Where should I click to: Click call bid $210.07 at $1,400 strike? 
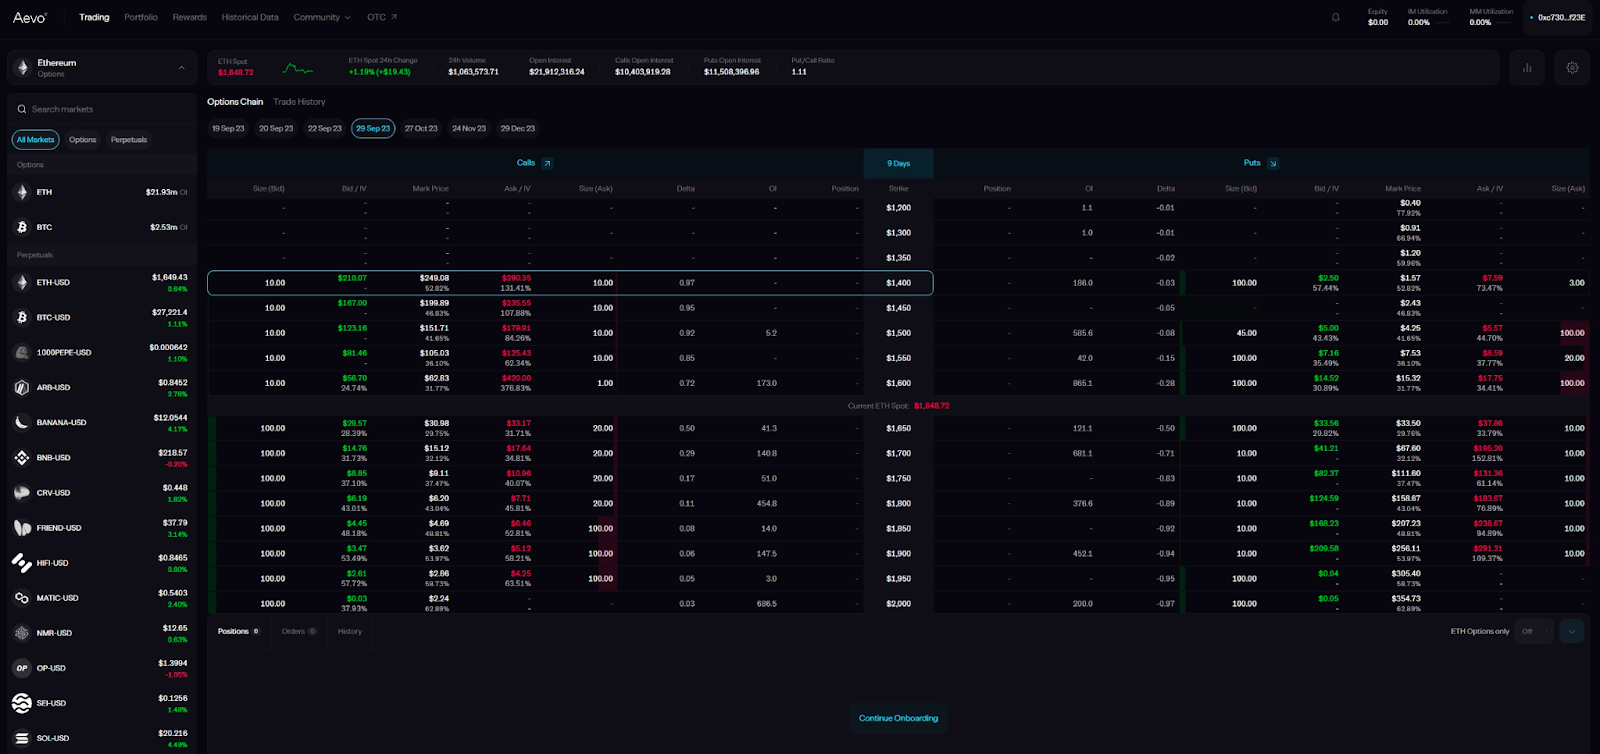352,278
